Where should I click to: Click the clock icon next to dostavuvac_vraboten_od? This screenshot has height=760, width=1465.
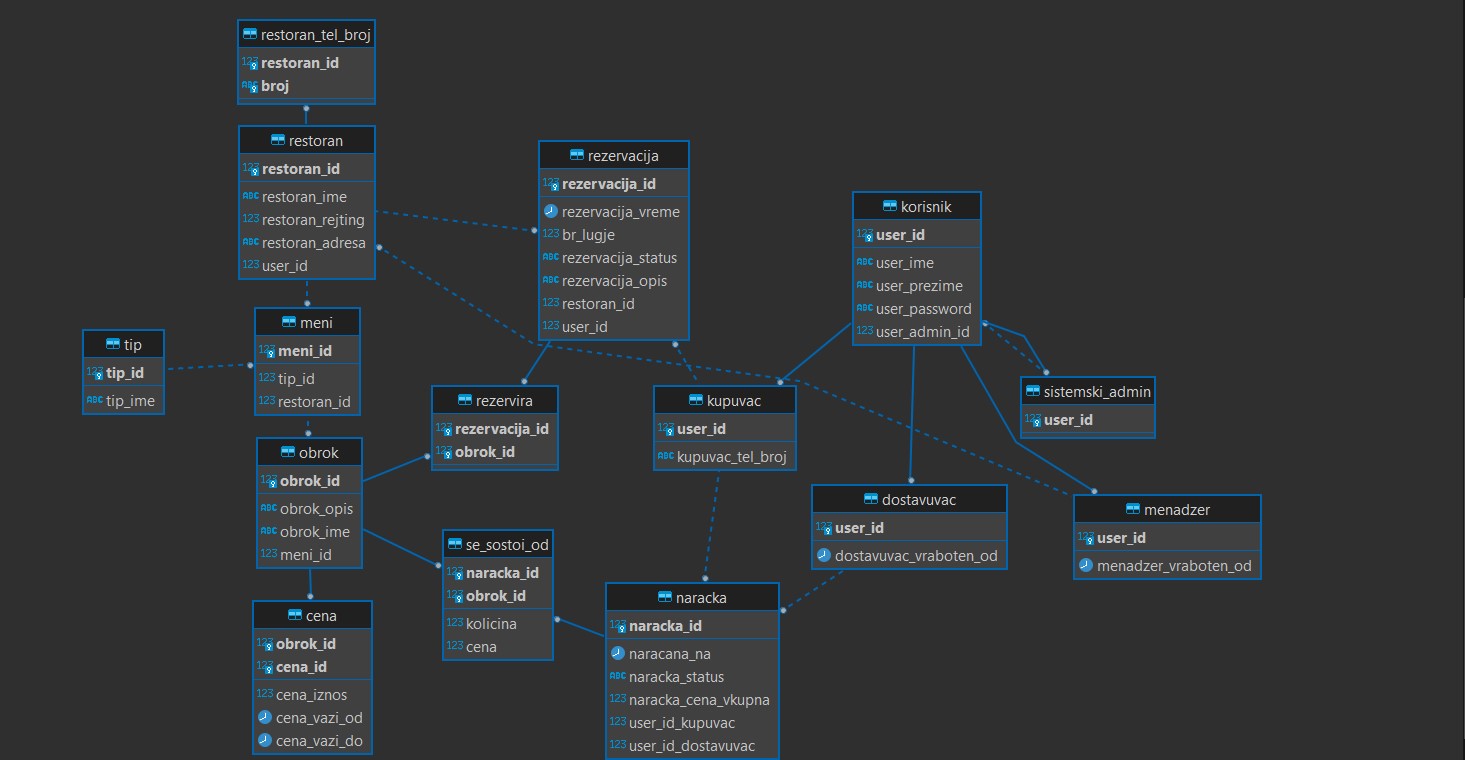point(823,556)
